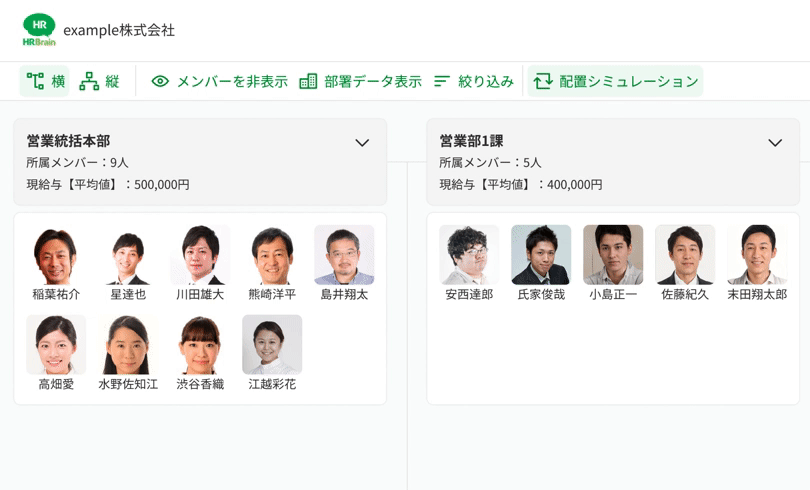
Task: Click 現給与【平均値】：500,000円 text
Action: (108, 184)
